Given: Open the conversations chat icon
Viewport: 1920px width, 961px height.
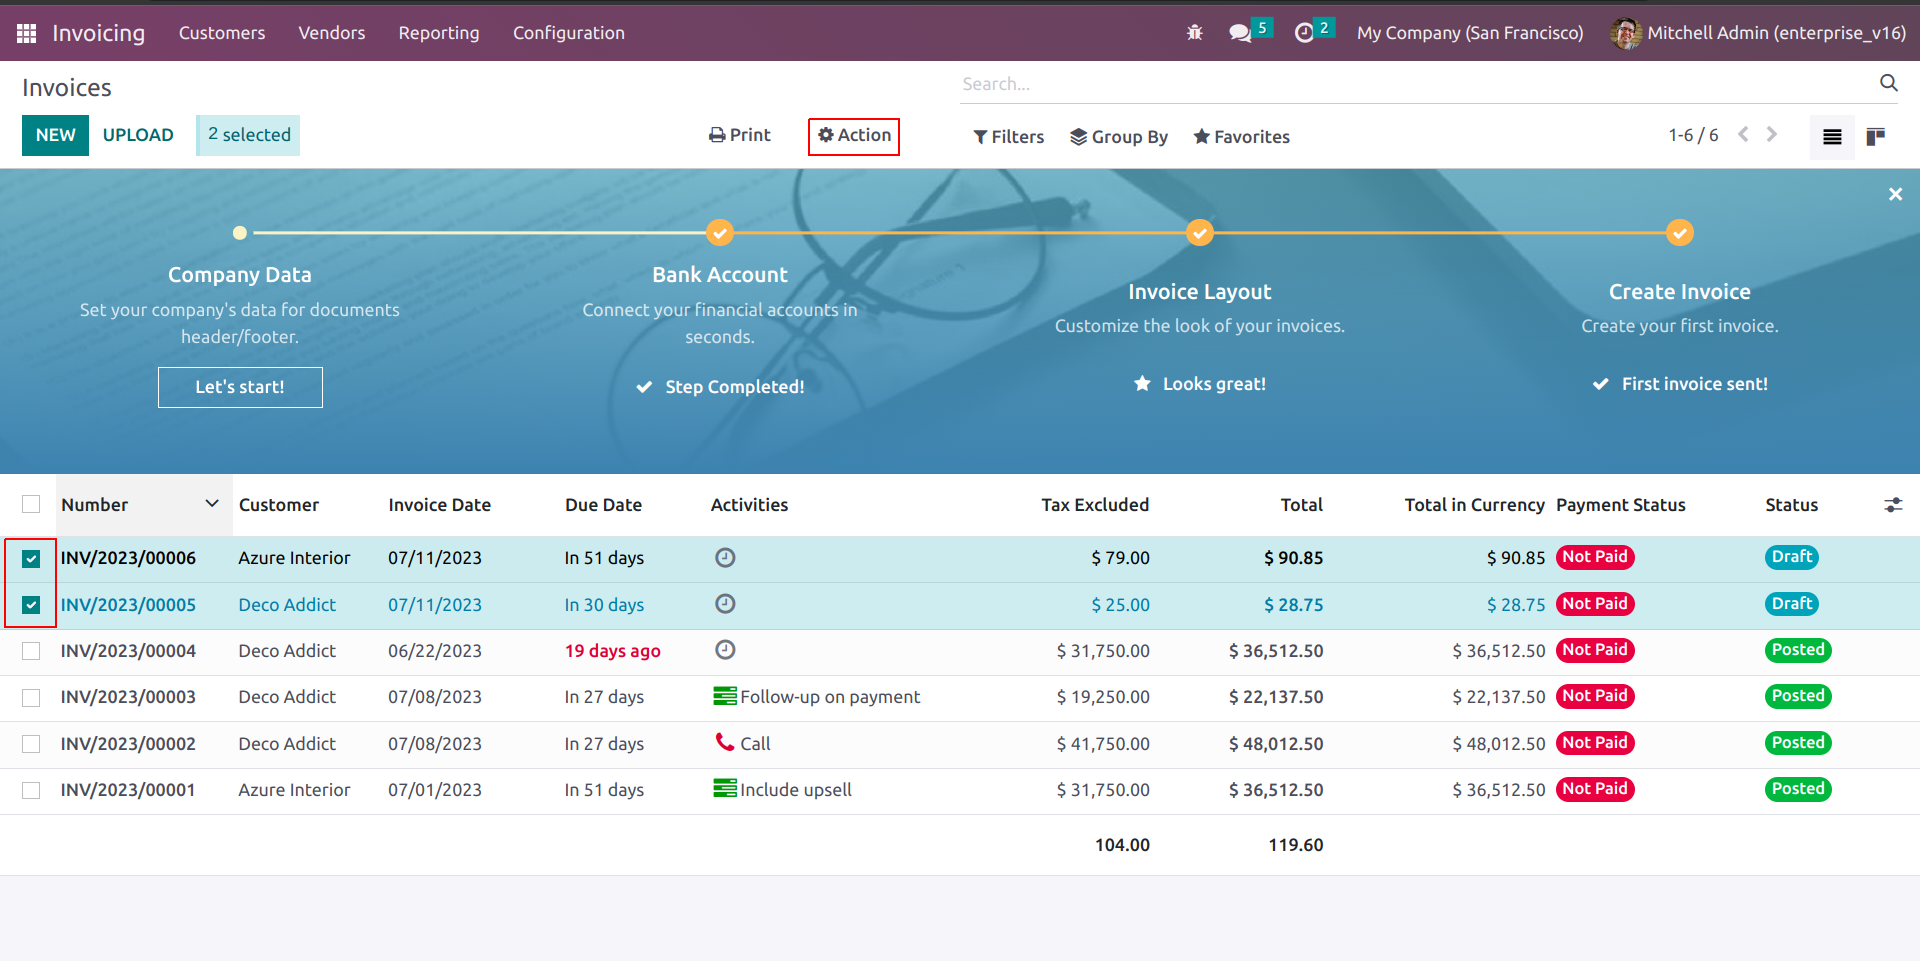Looking at the screenshot, I should tap(1241, 33).
